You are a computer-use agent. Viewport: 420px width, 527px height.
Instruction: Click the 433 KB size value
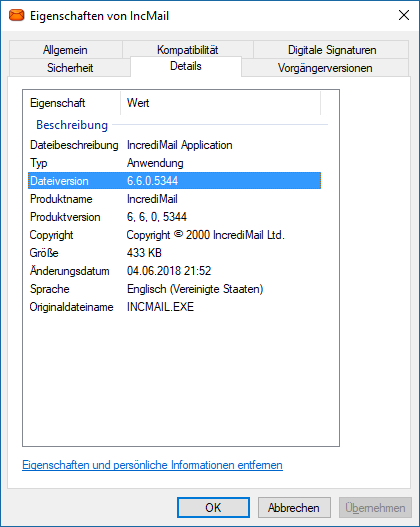[x=144, y=253]
